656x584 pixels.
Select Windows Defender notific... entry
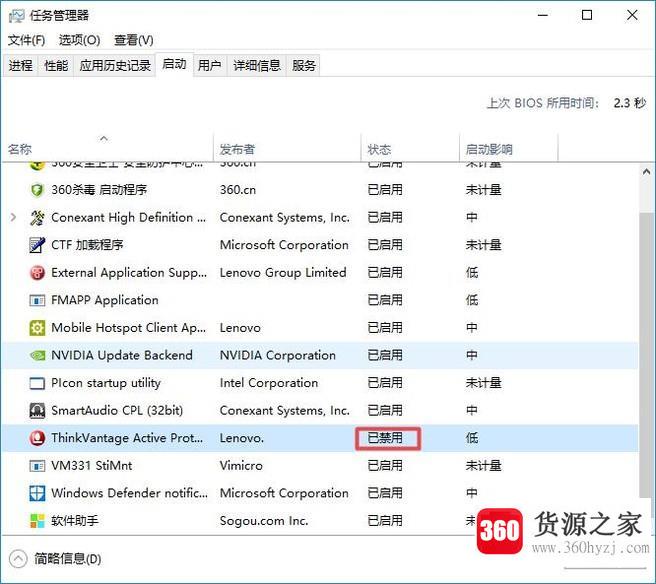(129, 493)
